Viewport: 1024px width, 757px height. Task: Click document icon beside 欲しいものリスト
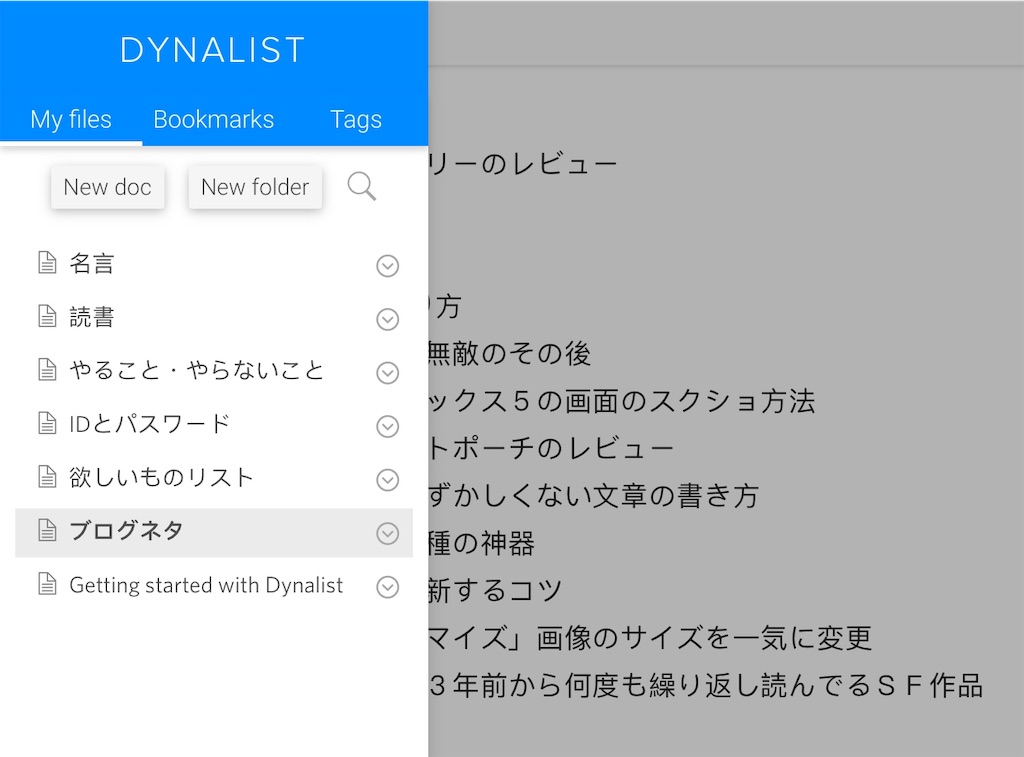point(47,476)
